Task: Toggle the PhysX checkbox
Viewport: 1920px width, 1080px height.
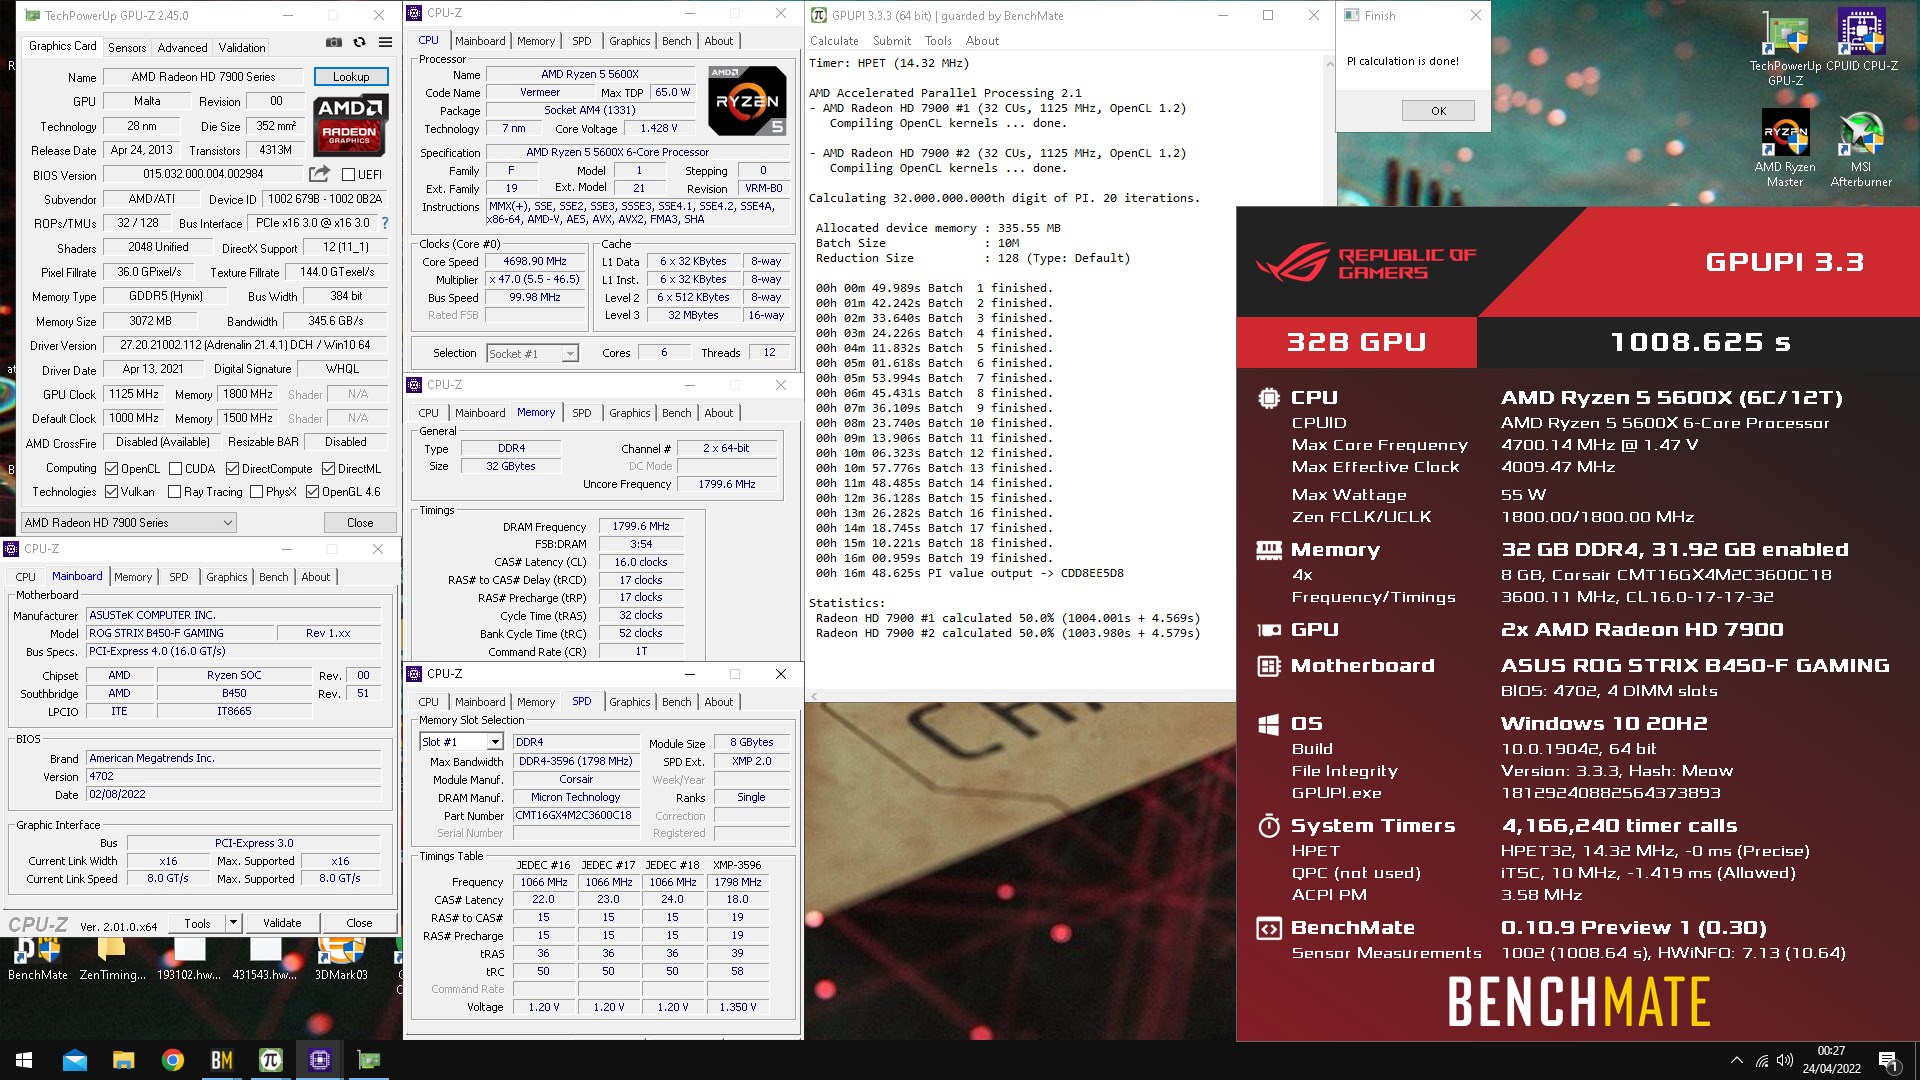Action: pos(257,491)
